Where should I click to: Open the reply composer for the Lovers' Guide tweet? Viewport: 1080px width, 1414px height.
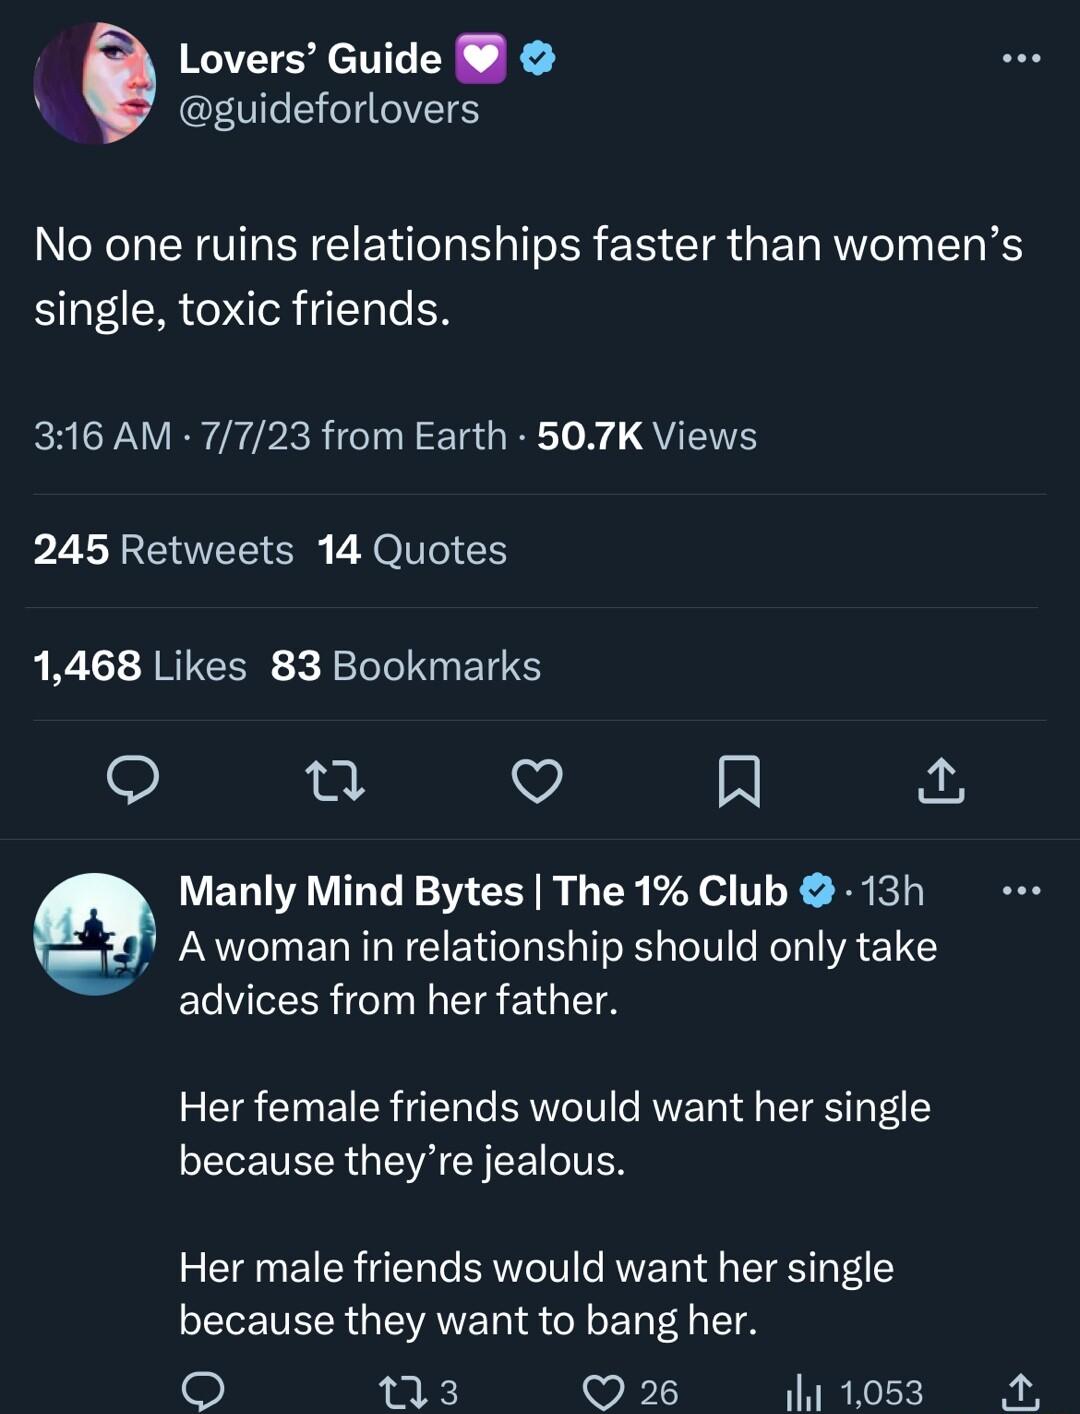coord(131,783)
